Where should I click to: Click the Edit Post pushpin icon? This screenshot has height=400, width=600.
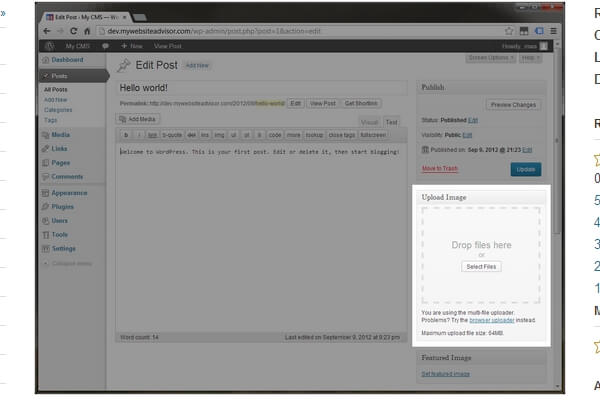(x=124, y=65)
